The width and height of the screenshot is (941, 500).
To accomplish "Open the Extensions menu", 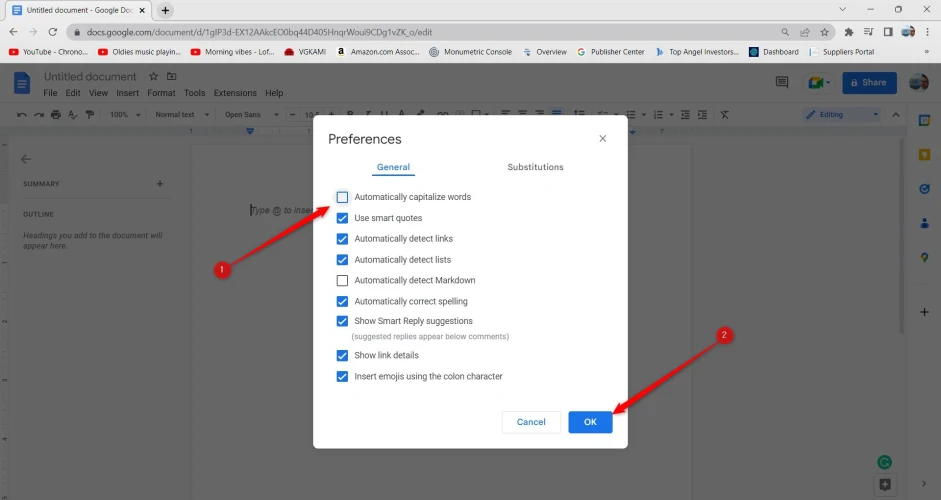I will point(235,93).
